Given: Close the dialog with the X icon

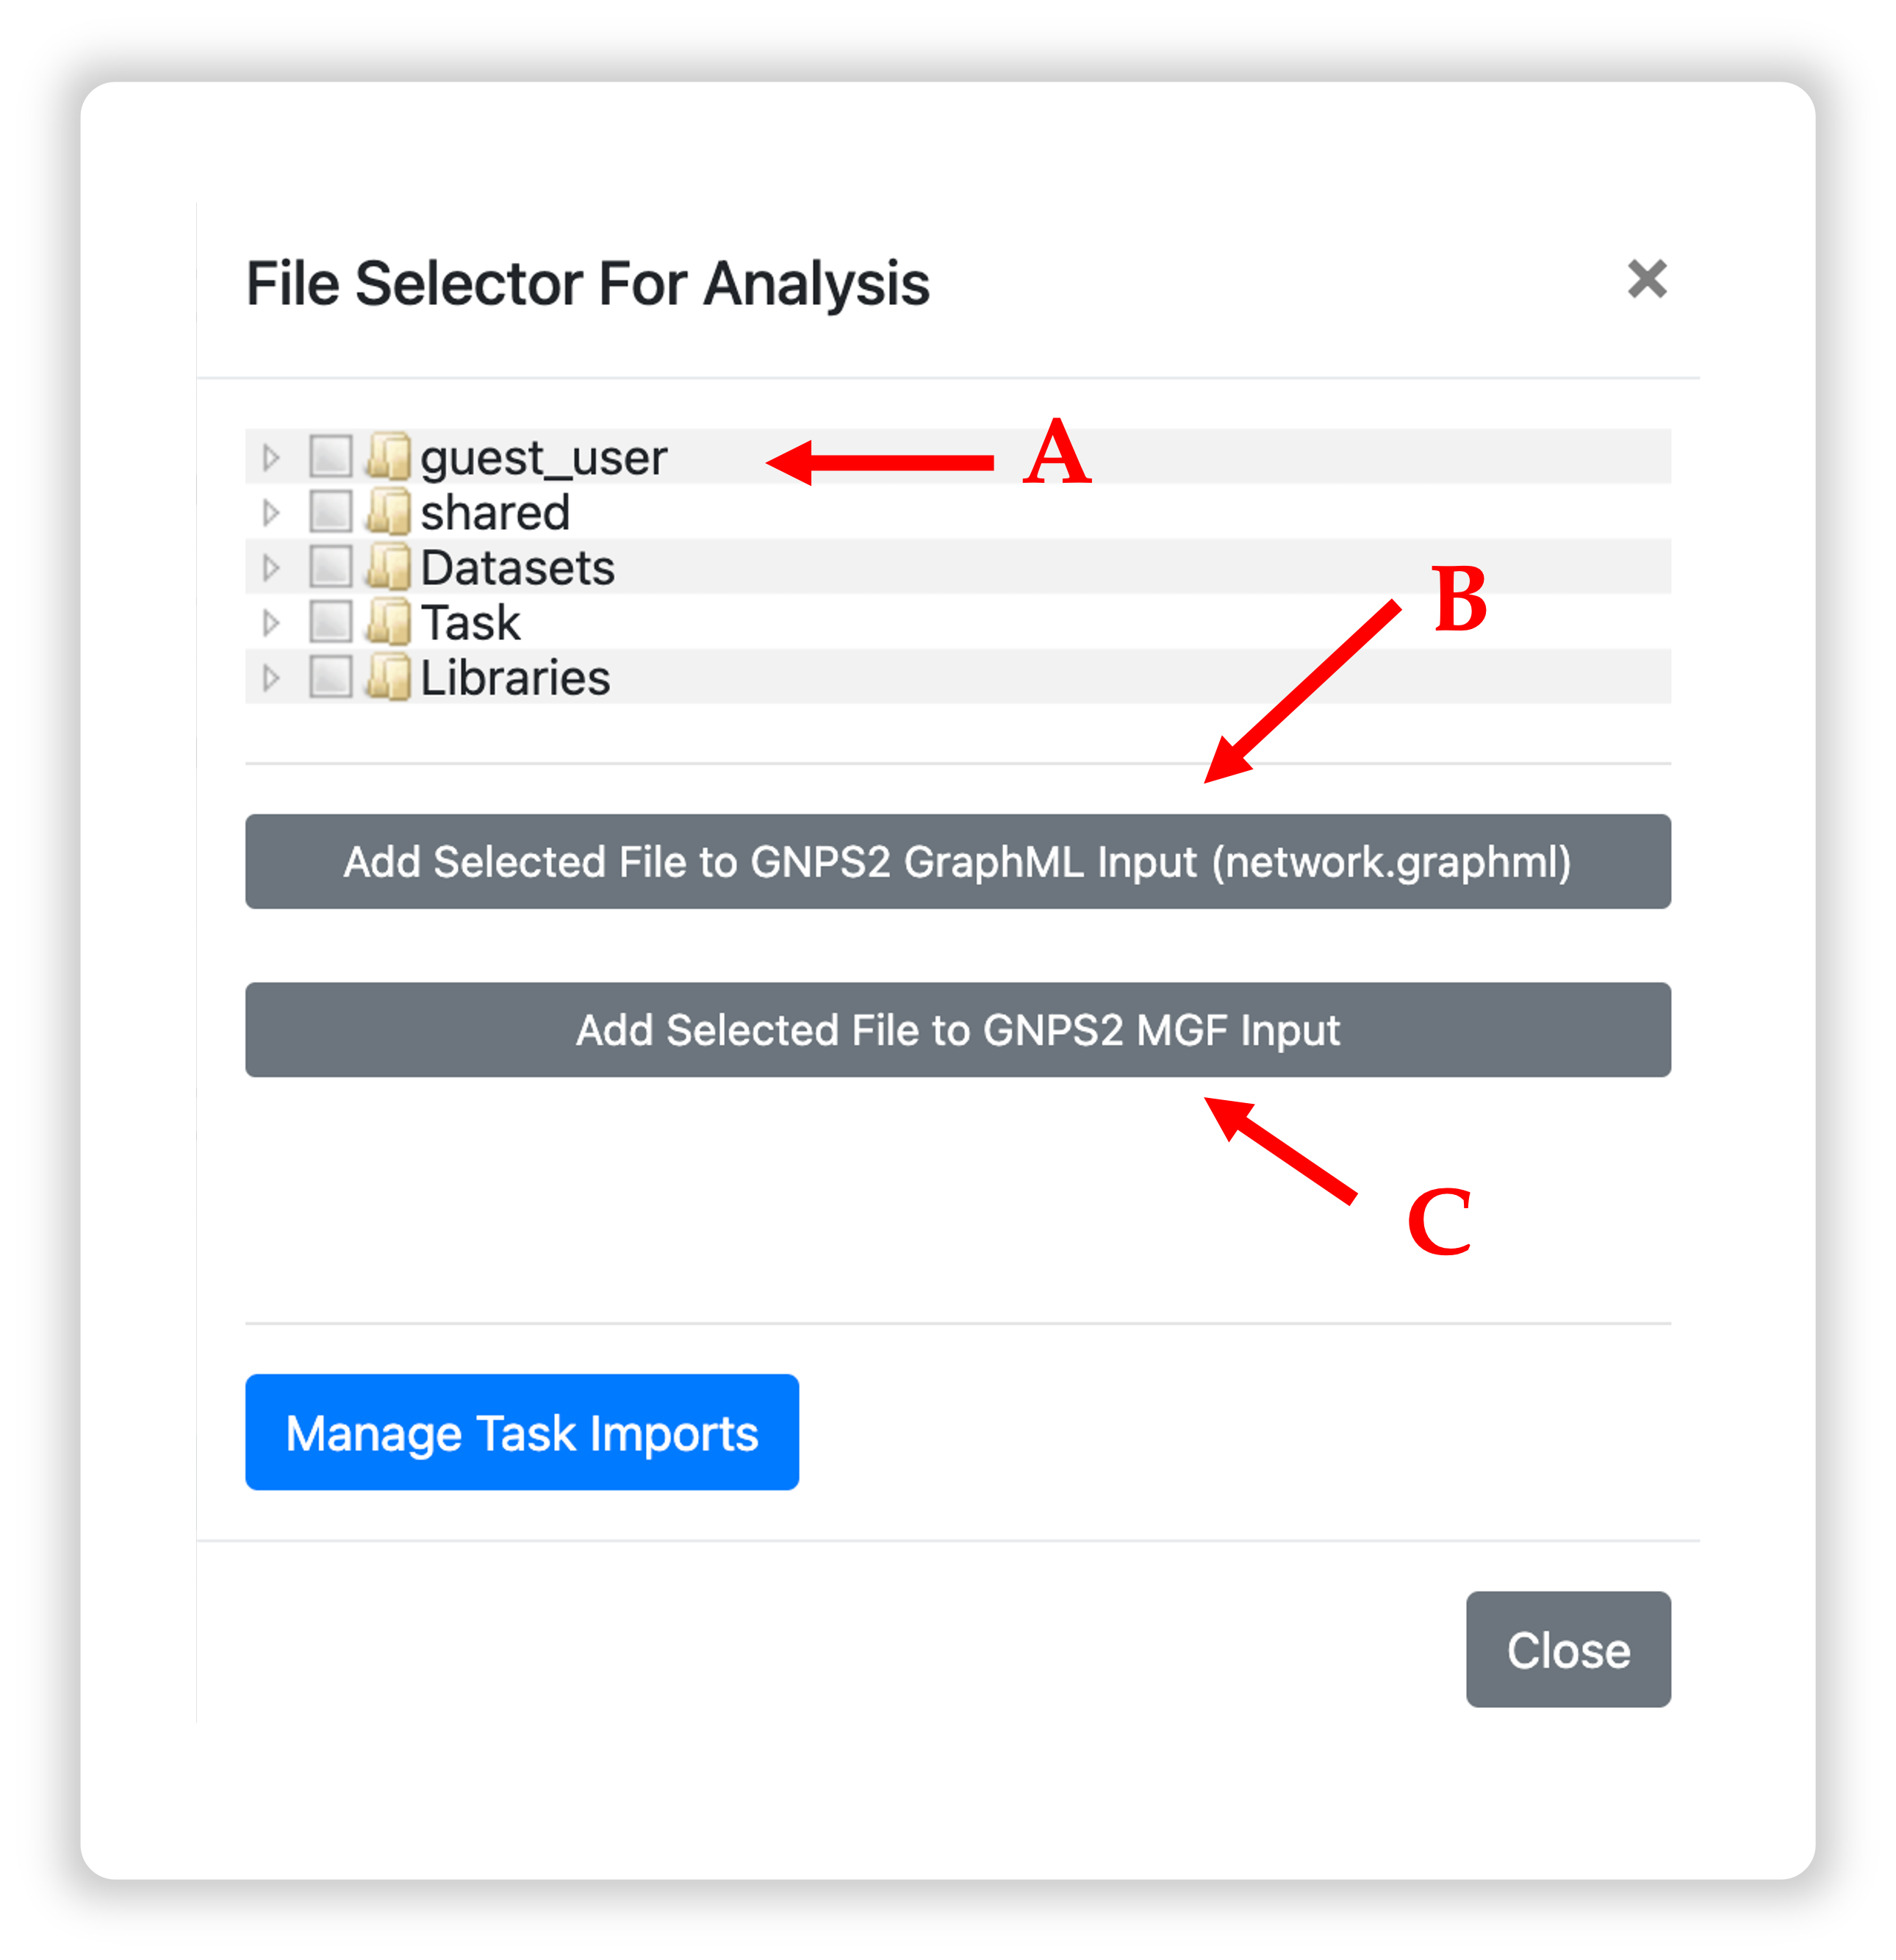Looking at the screenshot, I should (x=1646, y=279).
